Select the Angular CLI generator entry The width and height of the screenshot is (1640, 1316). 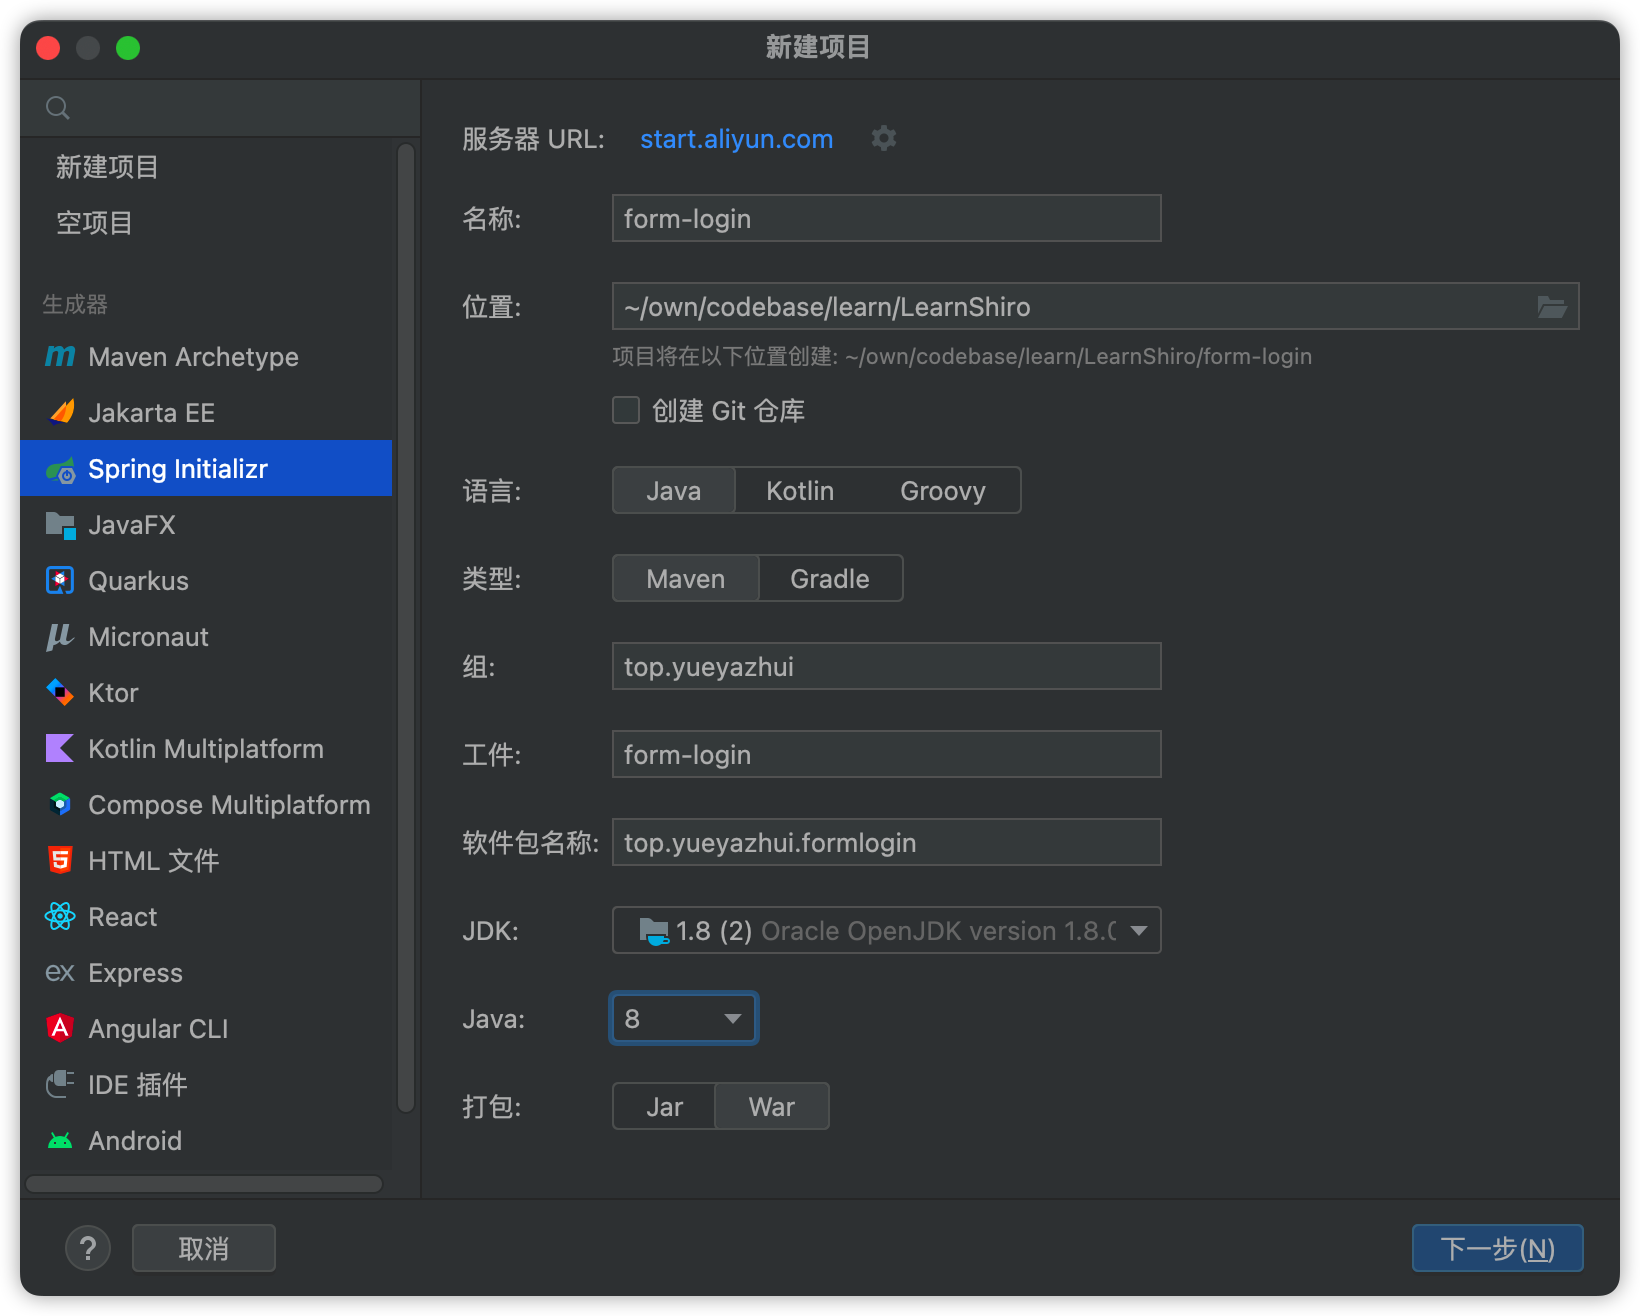coord(206,1028)
